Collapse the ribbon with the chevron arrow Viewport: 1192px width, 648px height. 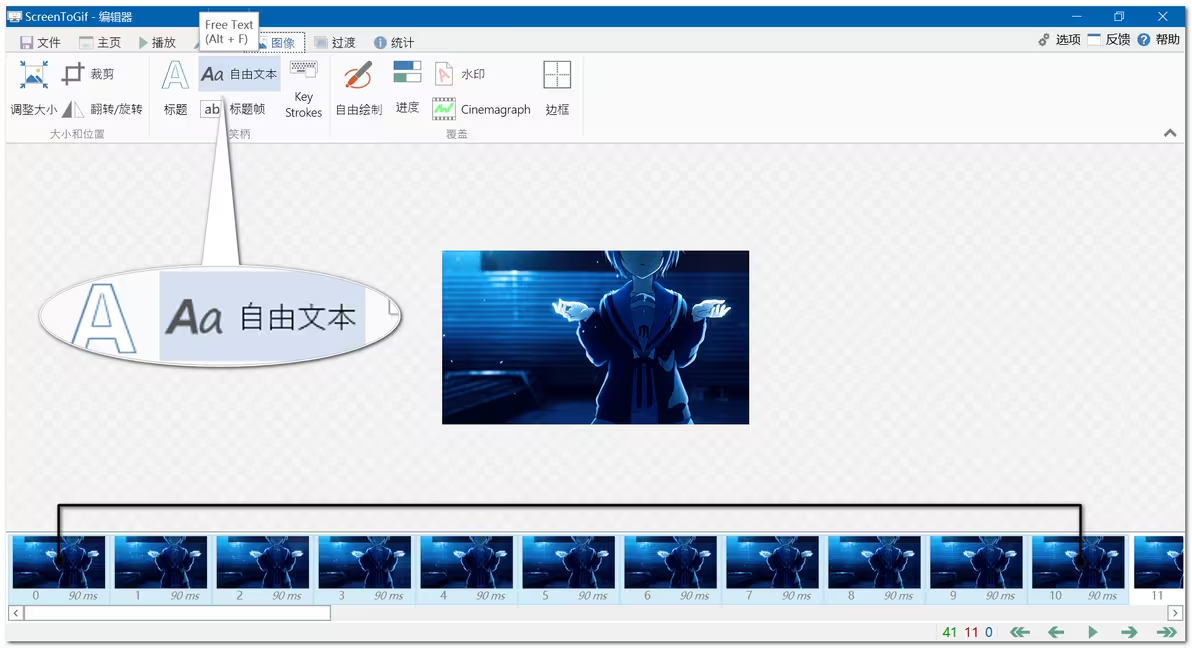[1170, 133]
